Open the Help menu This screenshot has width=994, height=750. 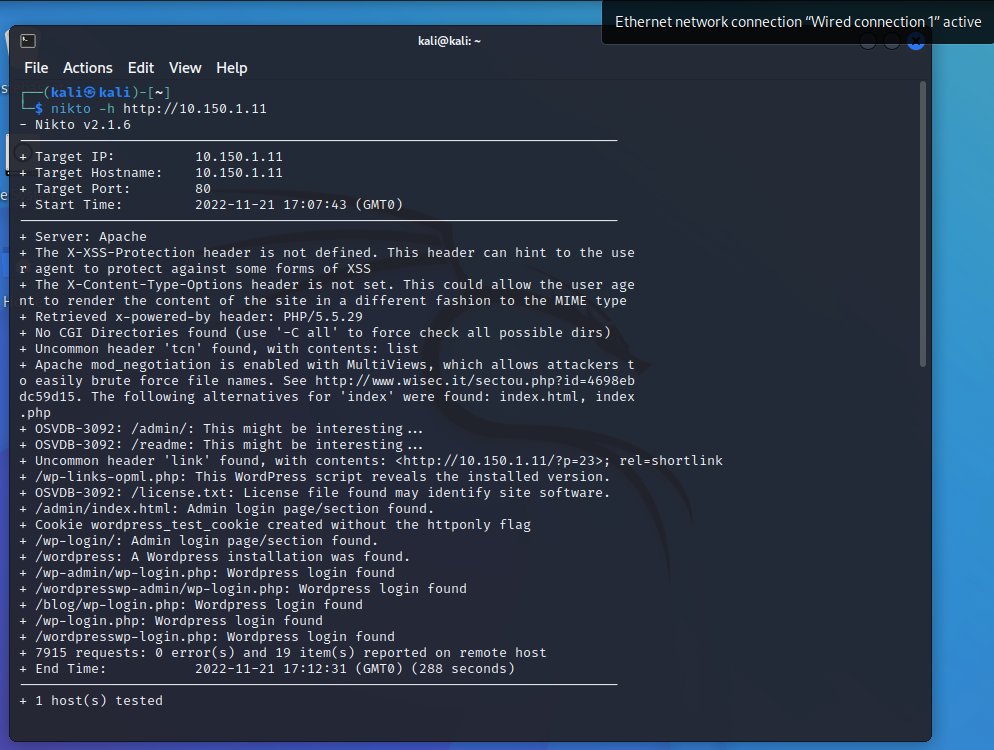click(x=231, y=68)
